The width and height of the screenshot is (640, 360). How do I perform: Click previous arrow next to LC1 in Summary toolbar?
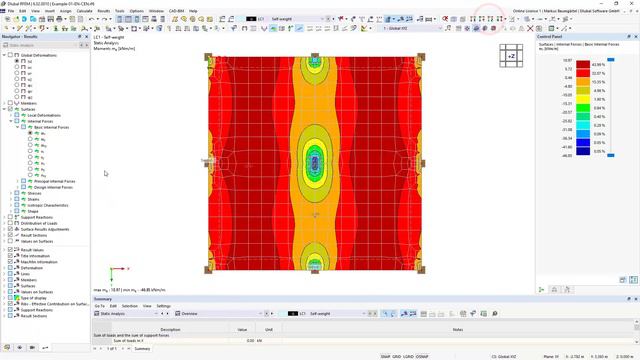[370, 313]
